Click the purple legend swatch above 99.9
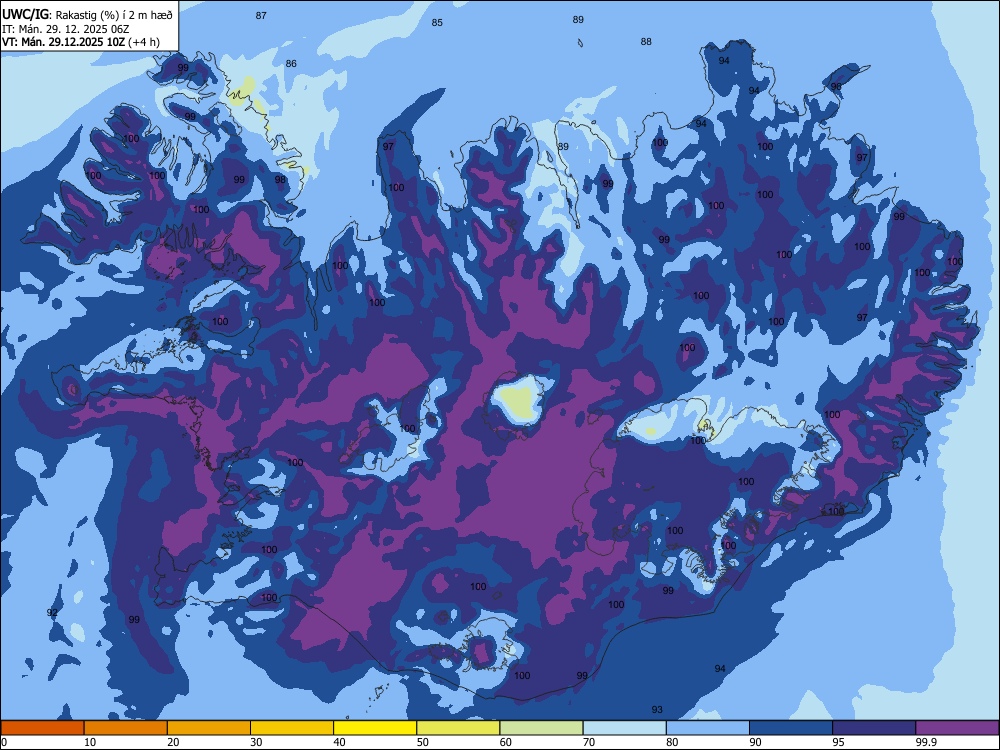Viewport: 1000px width, 750px height. pos(957,728)
